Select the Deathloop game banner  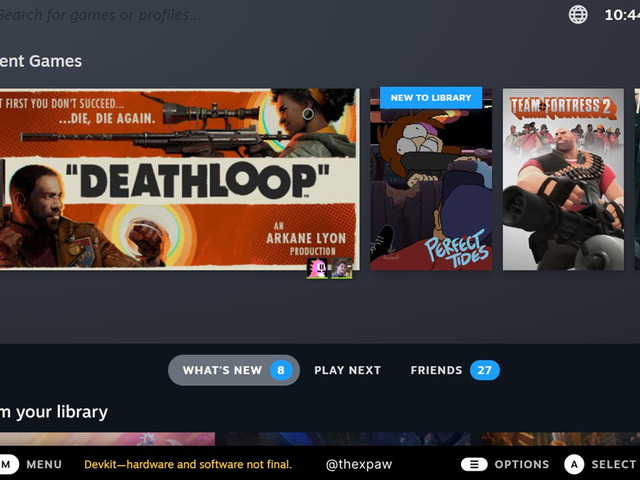[x=178, y=178]
